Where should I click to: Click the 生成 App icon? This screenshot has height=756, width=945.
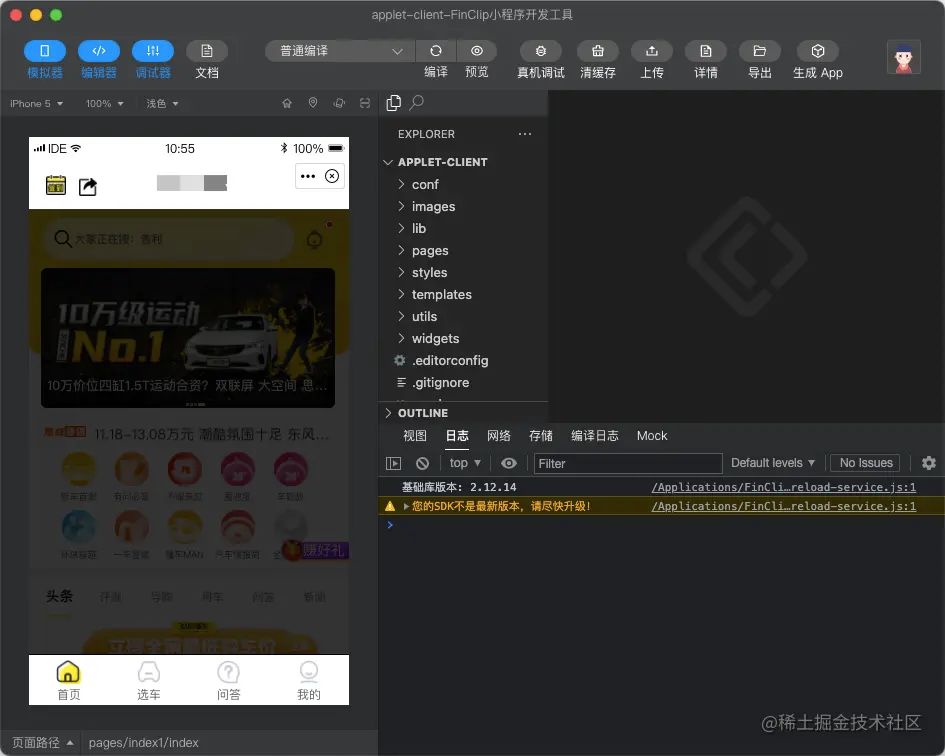817,51
